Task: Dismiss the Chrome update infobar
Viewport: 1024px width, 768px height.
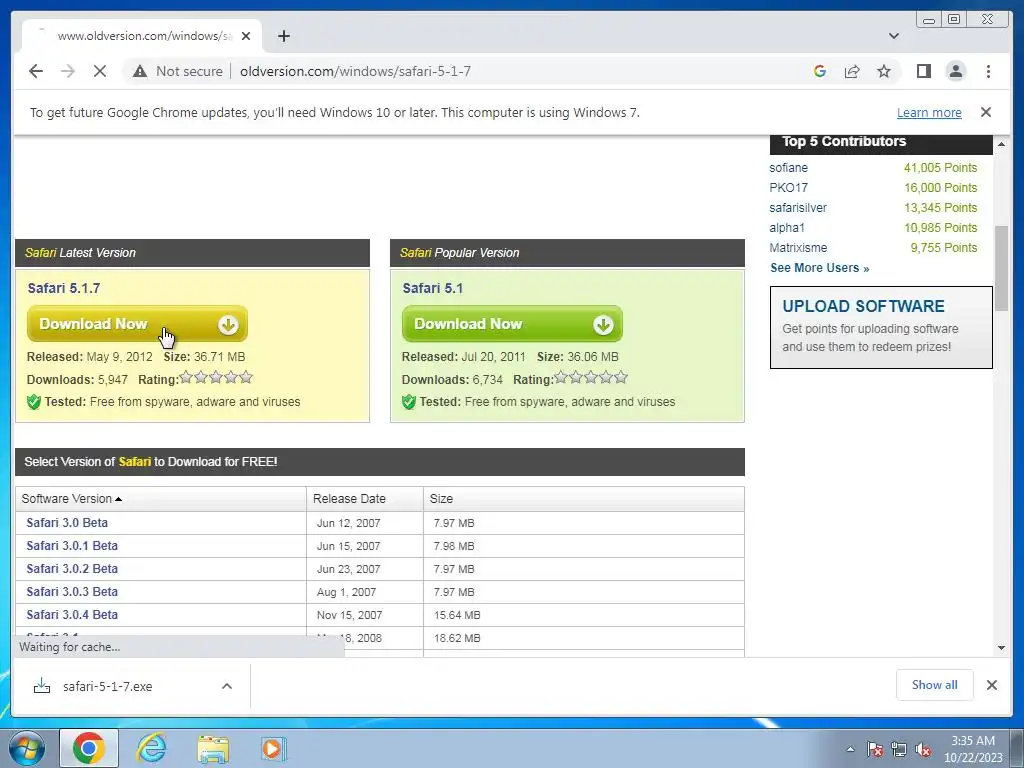Action: (x=985, y=112)
